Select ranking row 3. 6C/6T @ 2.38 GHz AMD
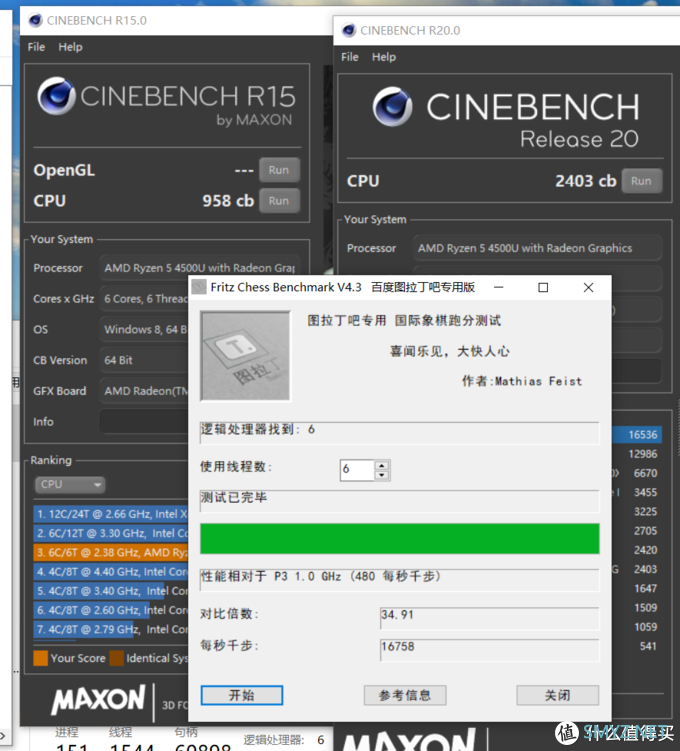The image size is (680, 751). coord(111,552)
